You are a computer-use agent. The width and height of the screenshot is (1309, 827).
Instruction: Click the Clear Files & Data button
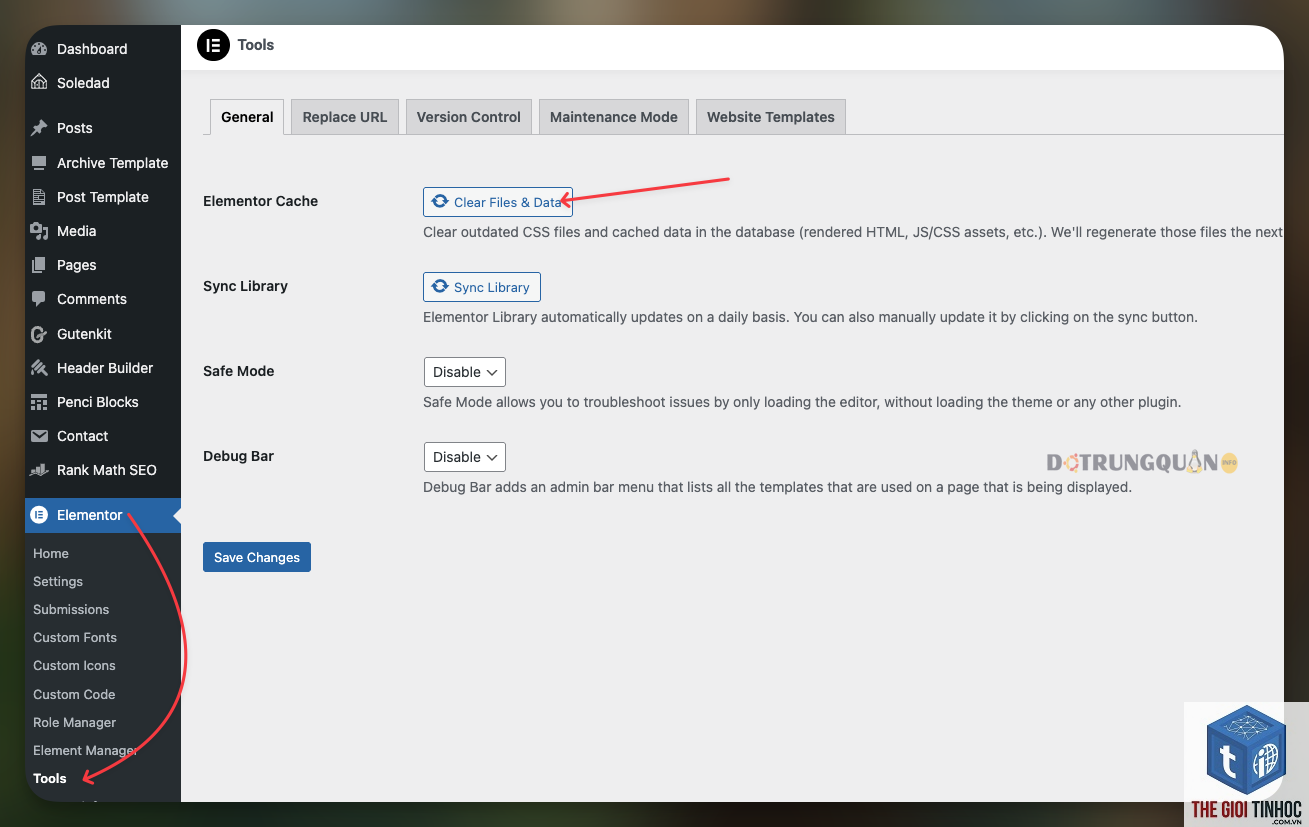[498, 202]
